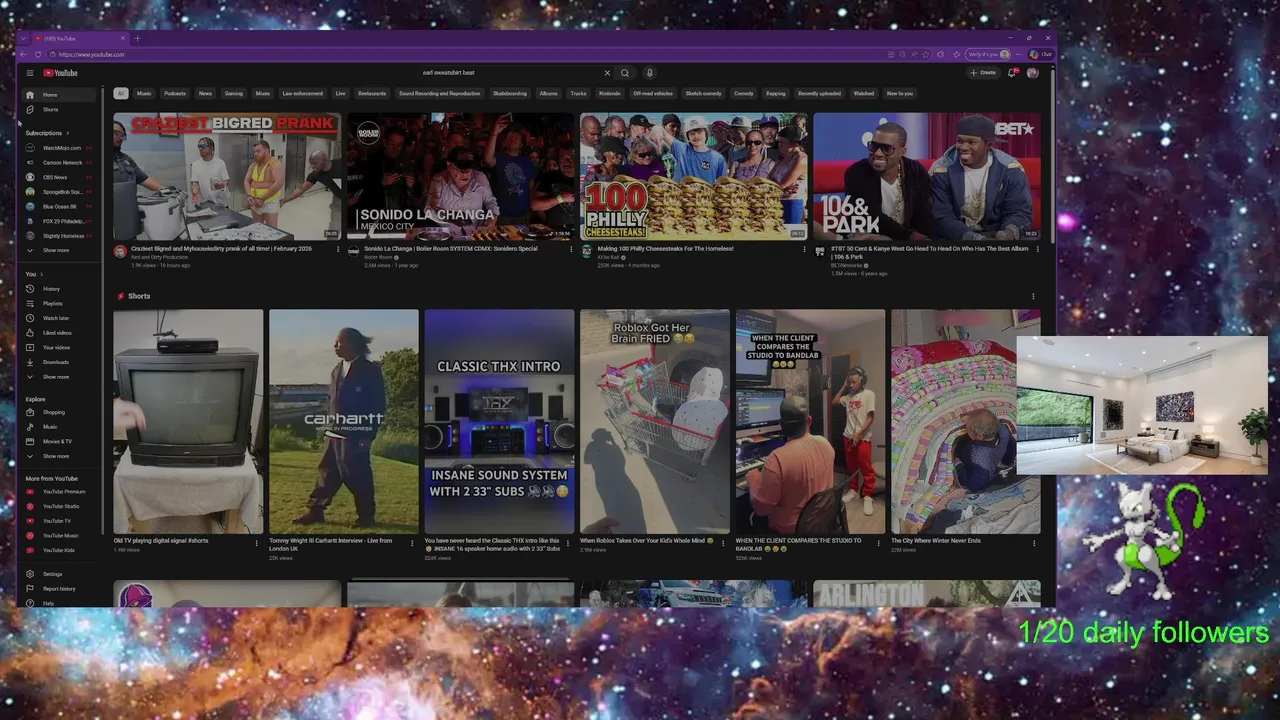This screenshot has height=720, width=1280.
Task: Open options for 50 Cent & Kanye video
Action: [1037, 250]
